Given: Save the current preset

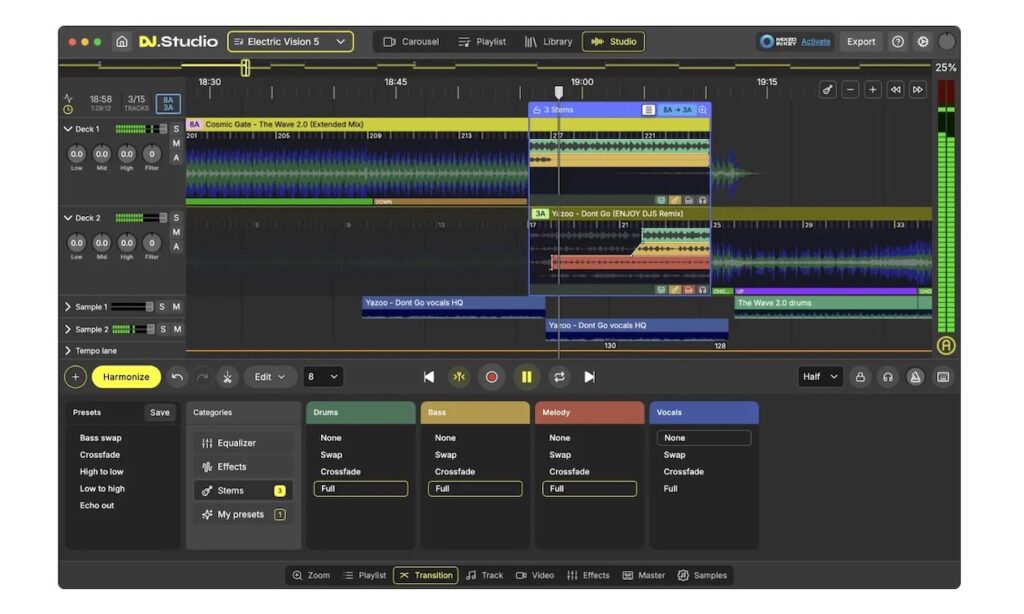Looking at the screenshot, I should (x=159, y=412).
